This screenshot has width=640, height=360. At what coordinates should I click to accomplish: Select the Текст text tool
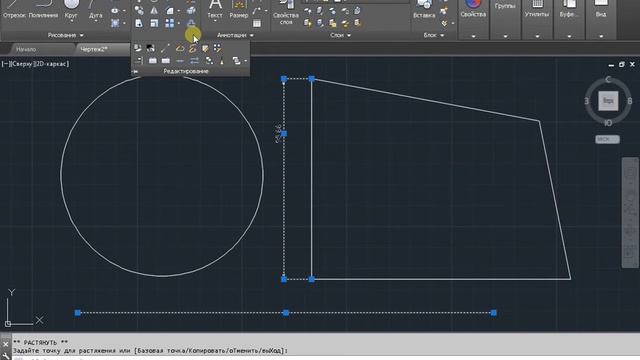coord(215,10)
